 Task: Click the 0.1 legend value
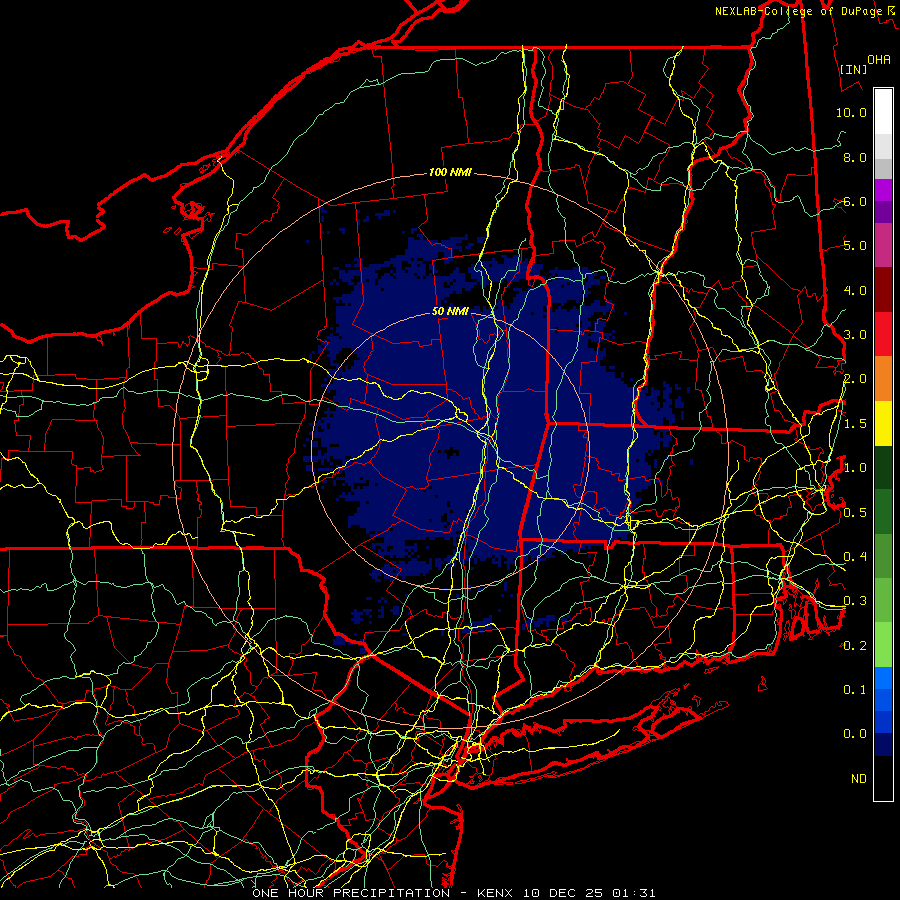[x=855, y=690]
